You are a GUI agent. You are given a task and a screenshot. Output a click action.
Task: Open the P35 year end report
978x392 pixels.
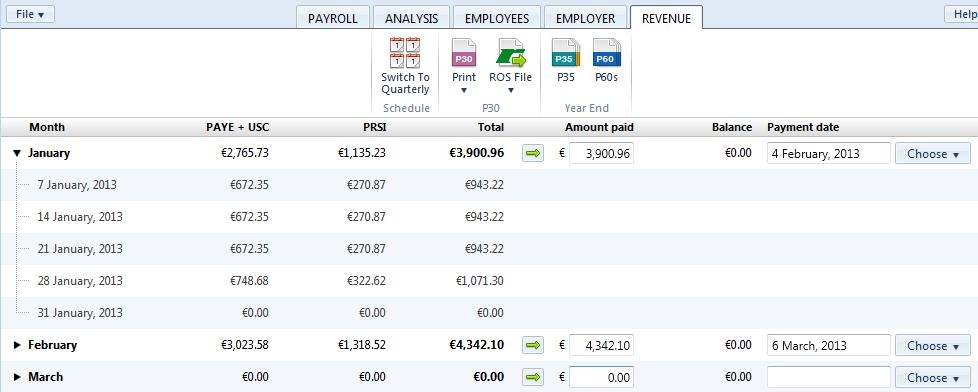[x=566, y=53]
